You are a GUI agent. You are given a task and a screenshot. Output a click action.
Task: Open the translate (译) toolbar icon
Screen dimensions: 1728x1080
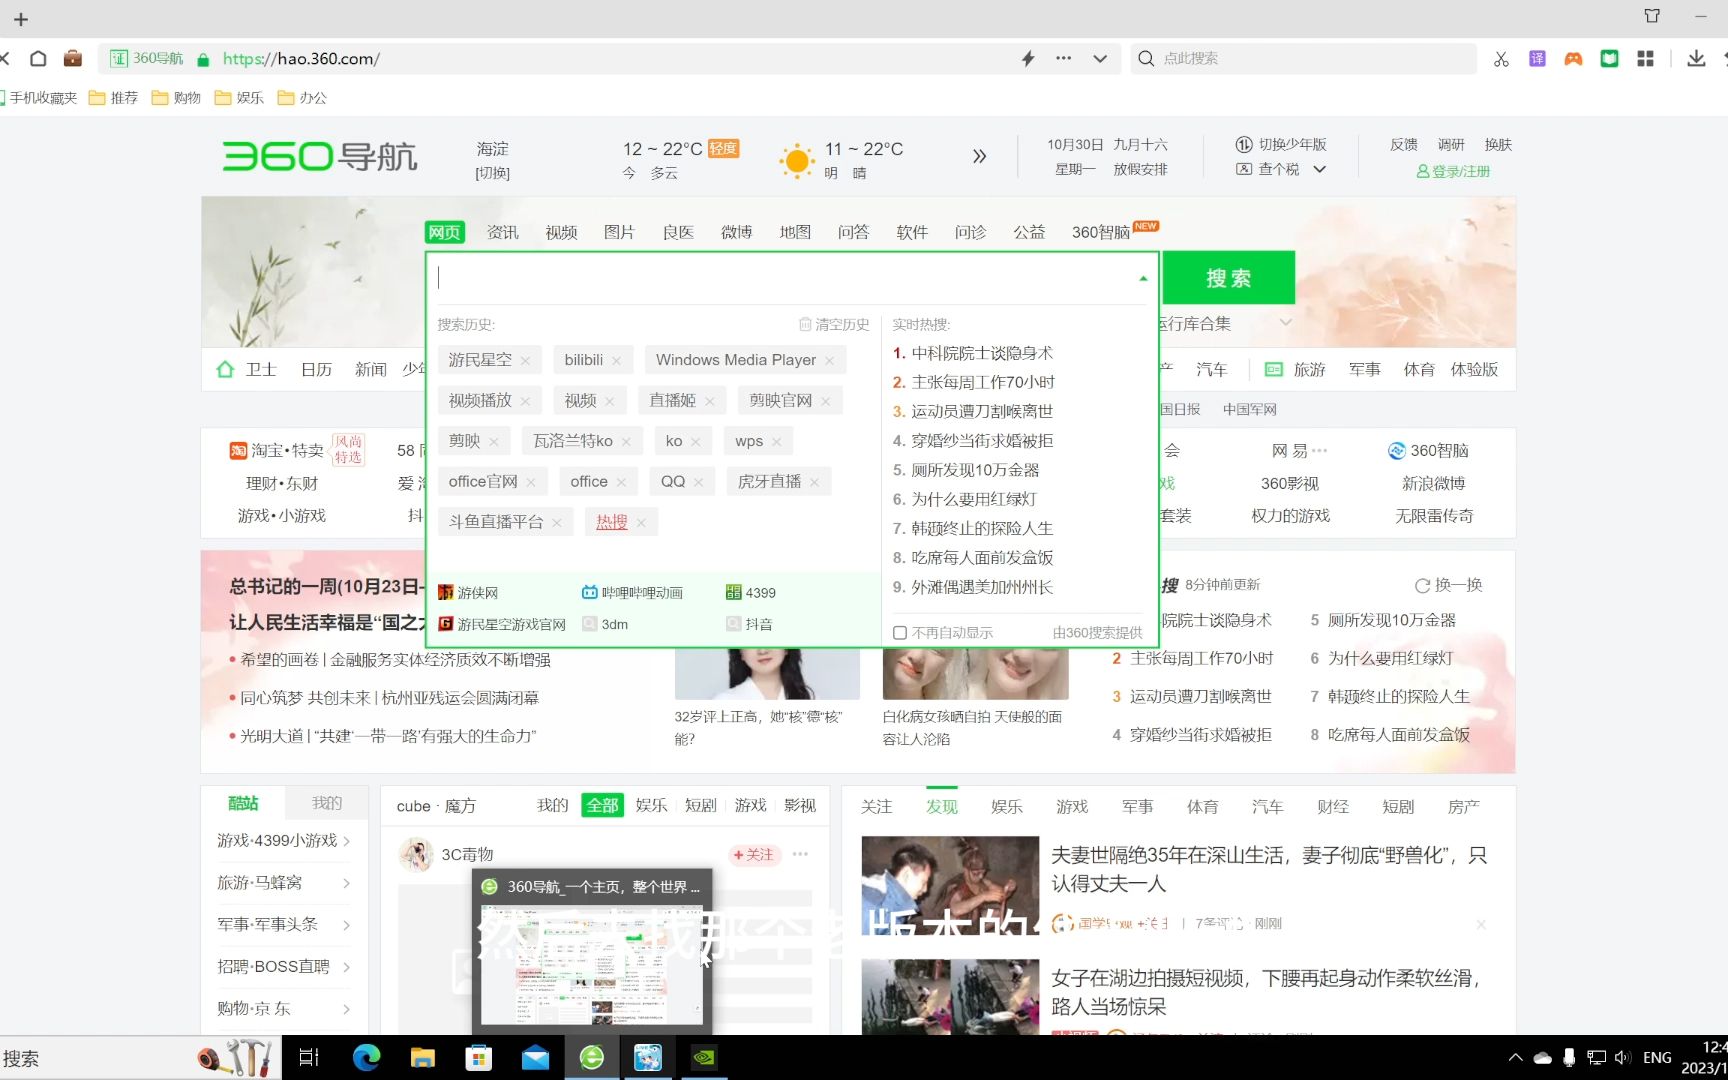pos(1537,58)
